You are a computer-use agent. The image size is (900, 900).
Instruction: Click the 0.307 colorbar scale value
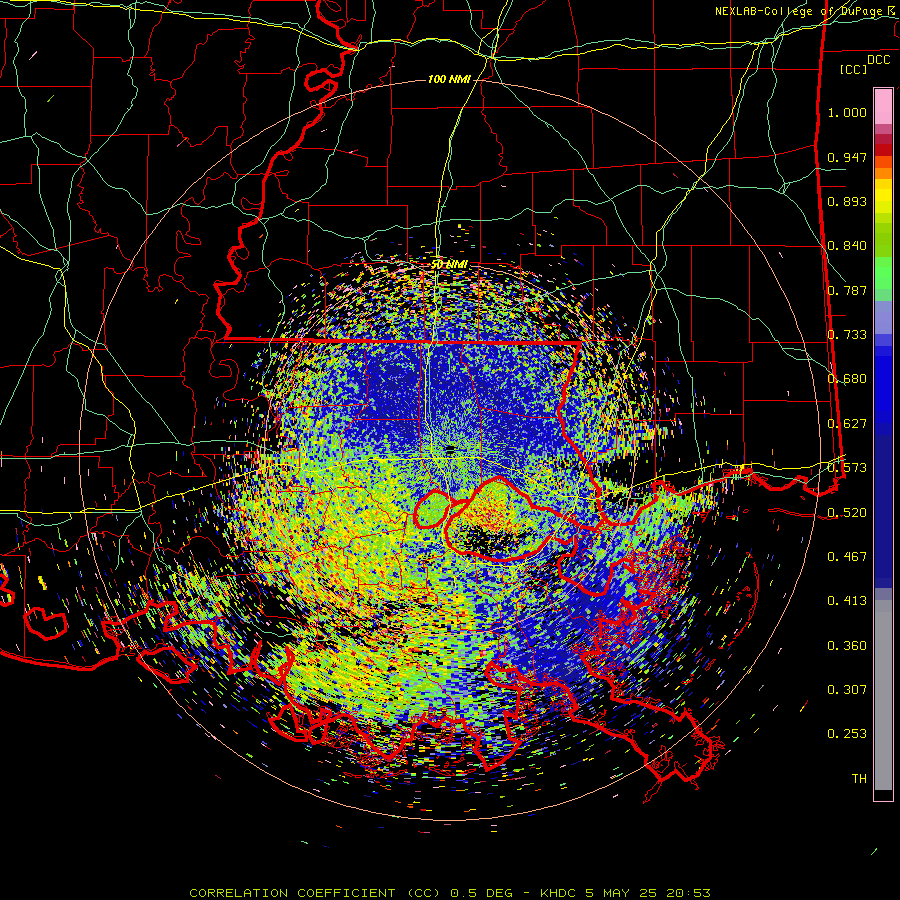click(x=847, y=690)
